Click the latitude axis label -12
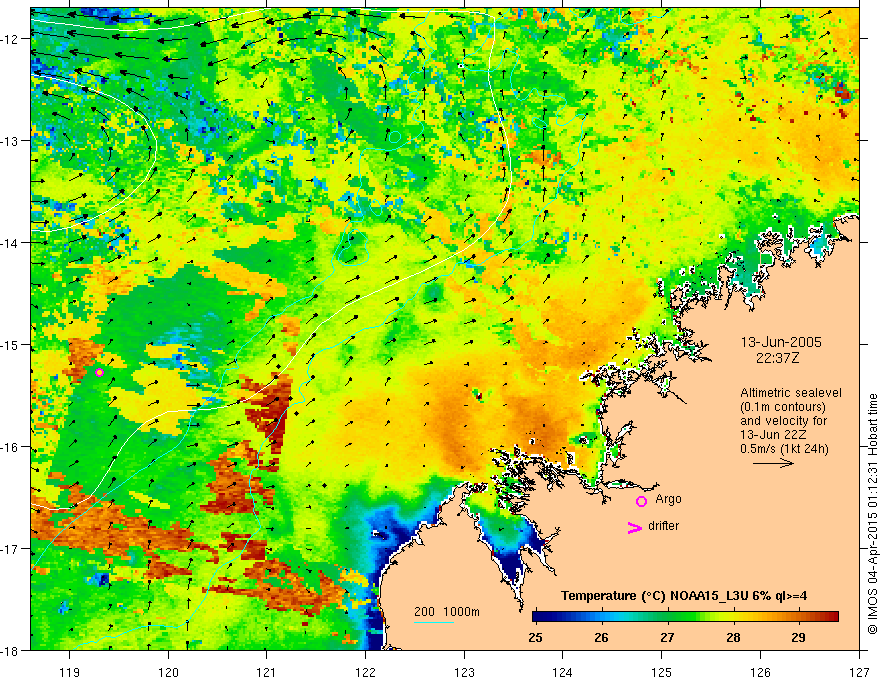 tap(11, 39)
